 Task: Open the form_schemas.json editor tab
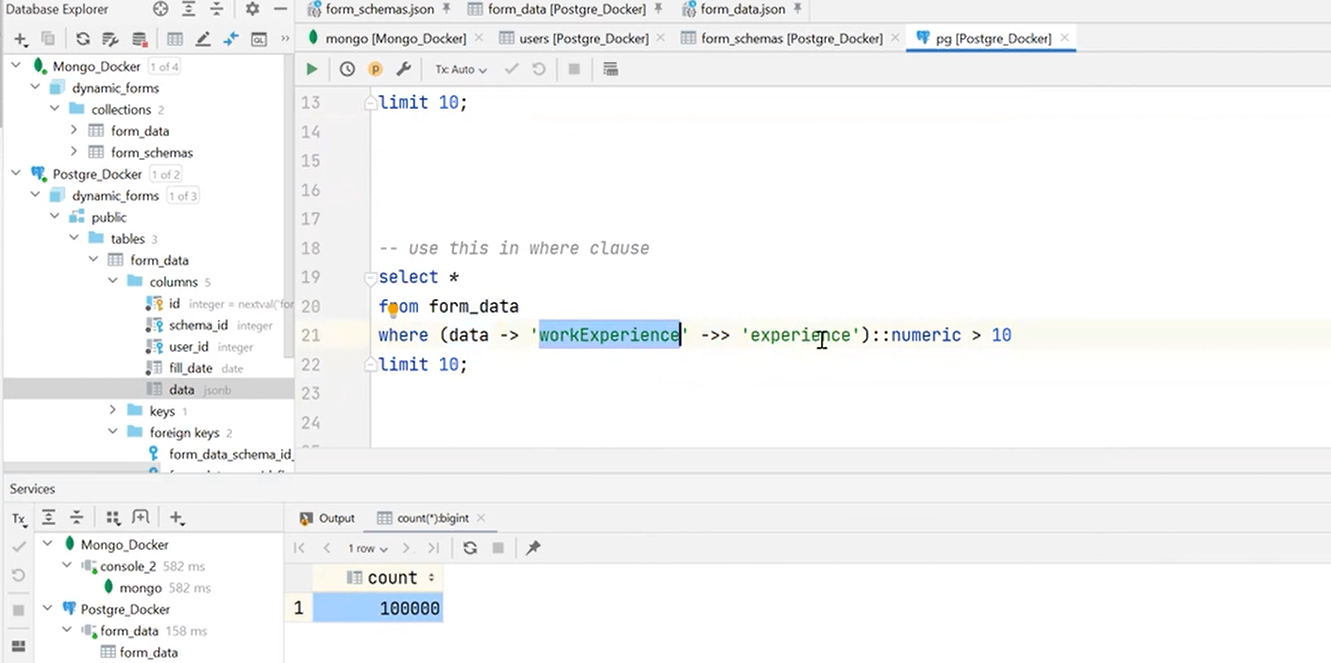tap(378, 10)
